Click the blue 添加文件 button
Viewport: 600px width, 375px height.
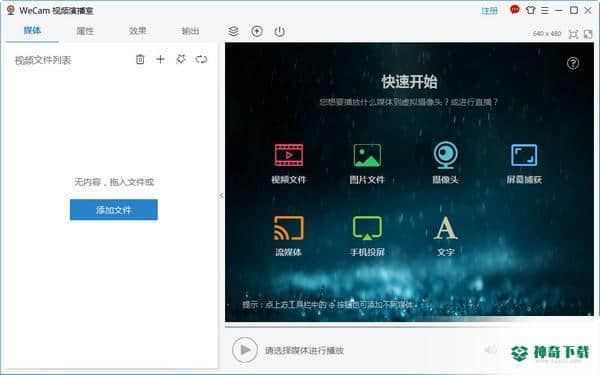(x=114, y=210)
